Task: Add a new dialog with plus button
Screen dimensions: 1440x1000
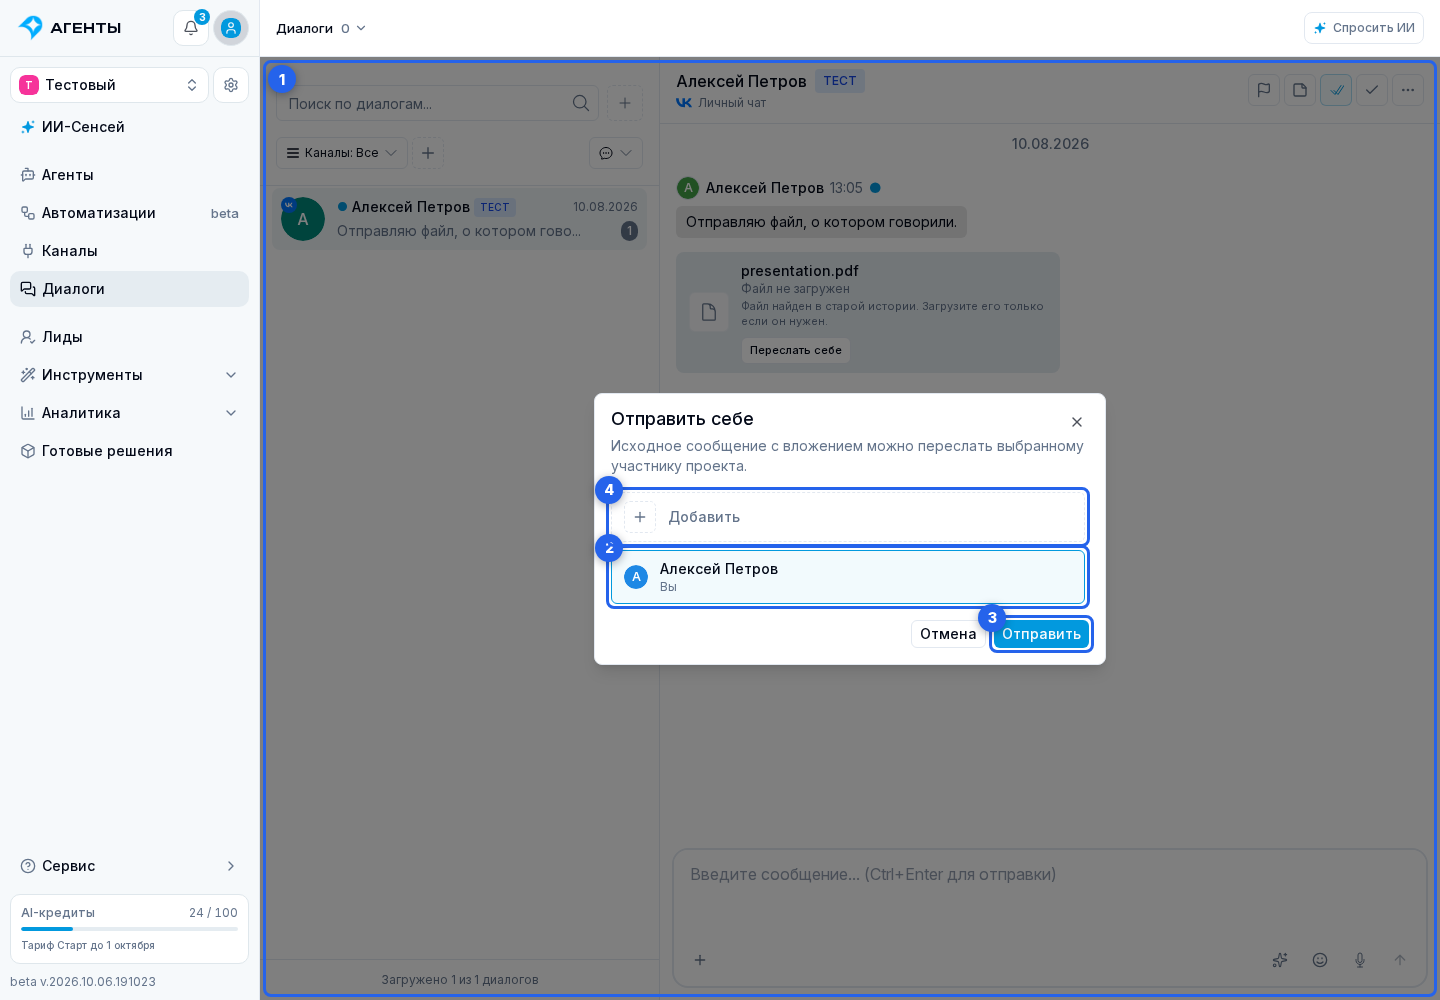Action: [x=625, y=103]
